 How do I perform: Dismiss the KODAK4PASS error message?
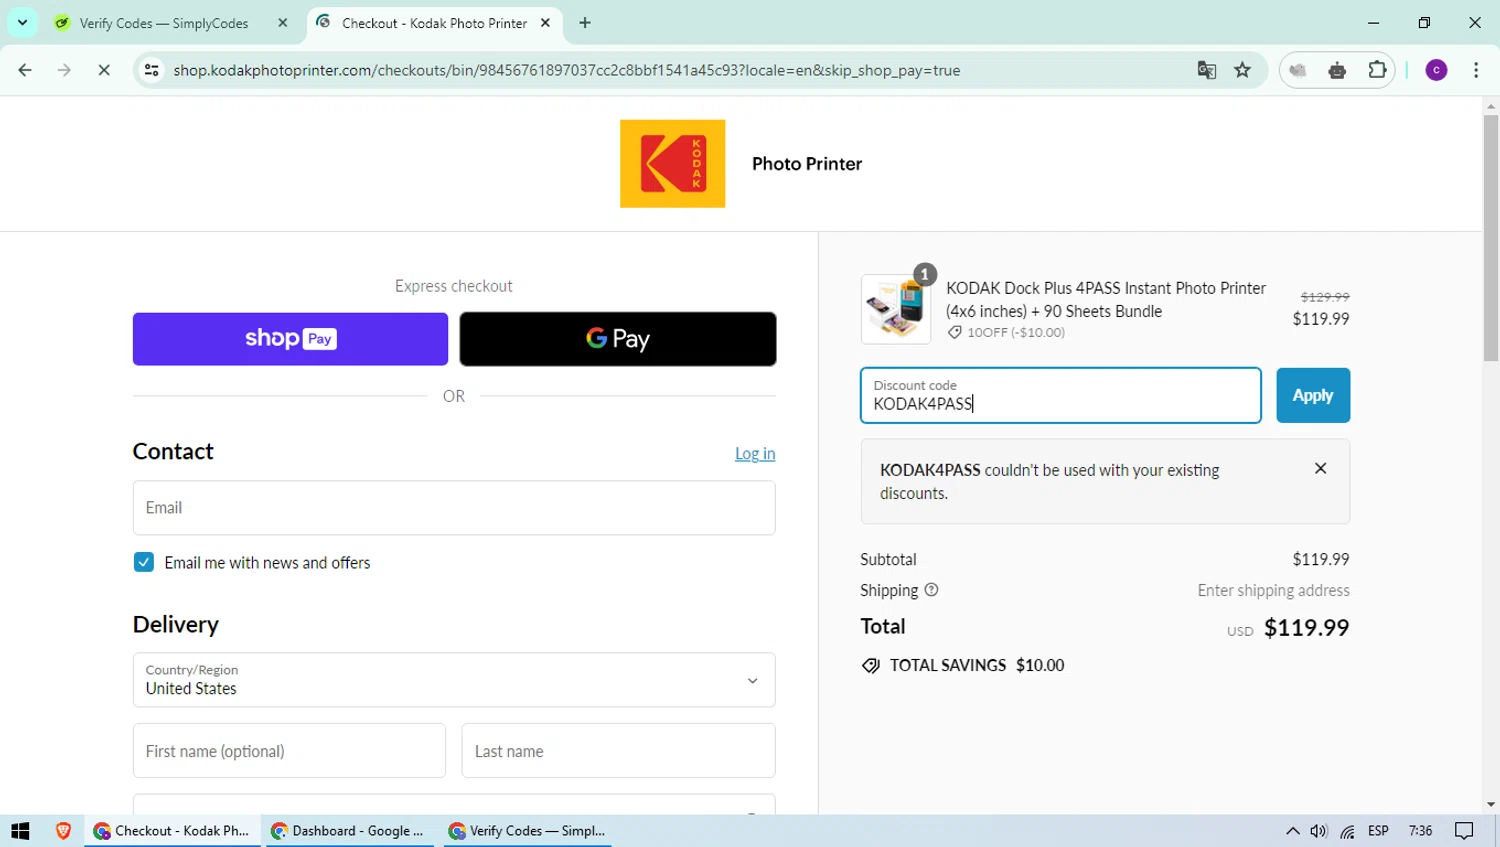(x=1321, y=468)
